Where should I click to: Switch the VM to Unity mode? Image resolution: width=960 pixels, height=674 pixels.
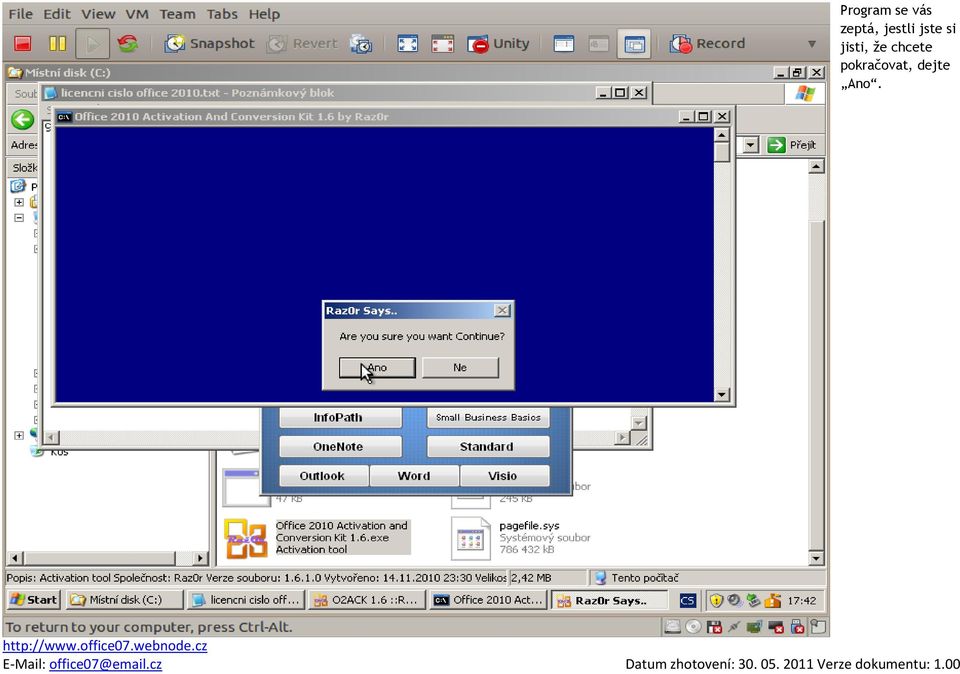(498, 43)
